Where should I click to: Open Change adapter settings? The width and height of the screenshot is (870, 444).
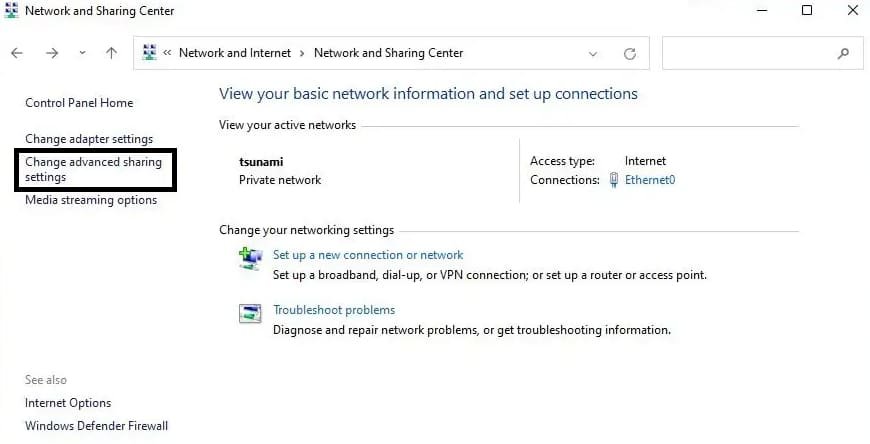(x=89, y=139)
